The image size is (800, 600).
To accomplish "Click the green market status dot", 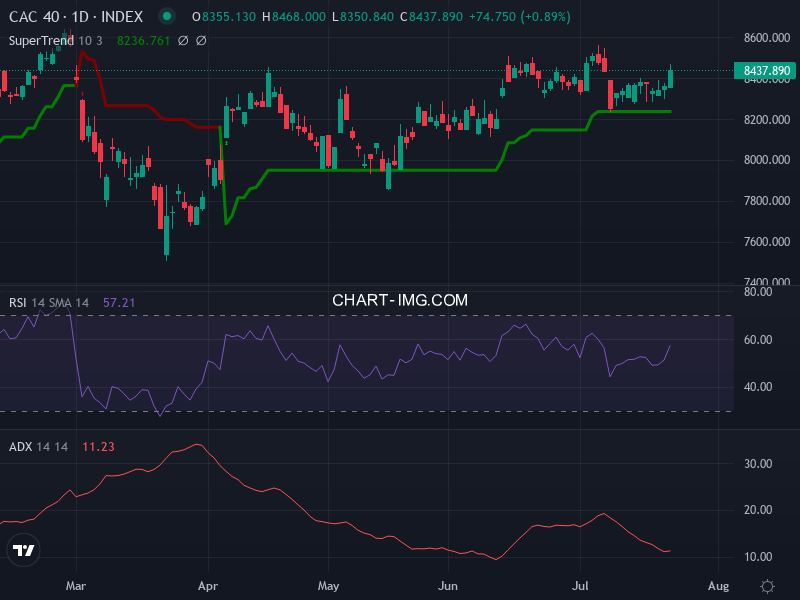I will click(x=166, y=16).
